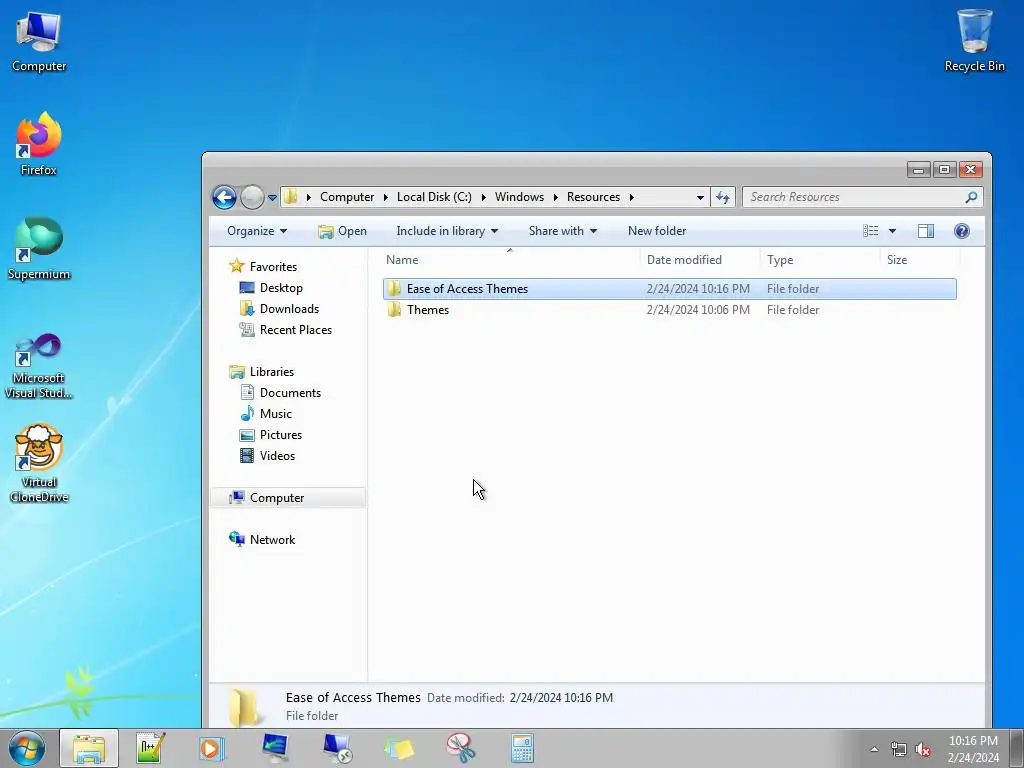Viewport: 1024px width, 768px height.
Task: Select the Computer desktop icon
Action: click(39, 40)
